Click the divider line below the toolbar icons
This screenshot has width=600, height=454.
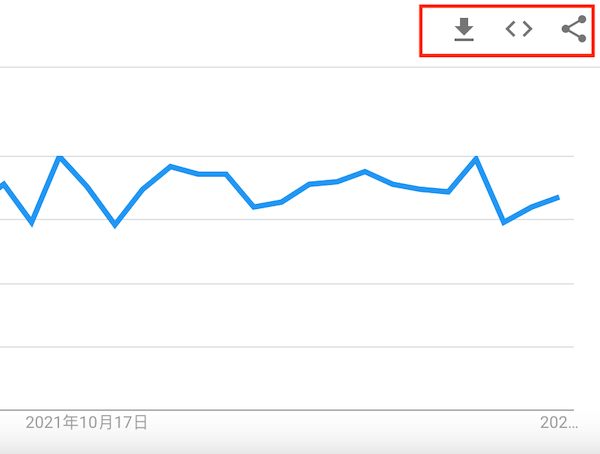pyautogui.click(x=300, y=67)
